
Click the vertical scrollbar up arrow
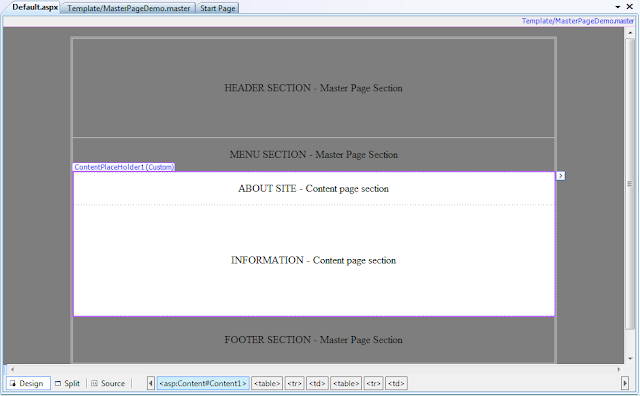[x=630, y=32]
